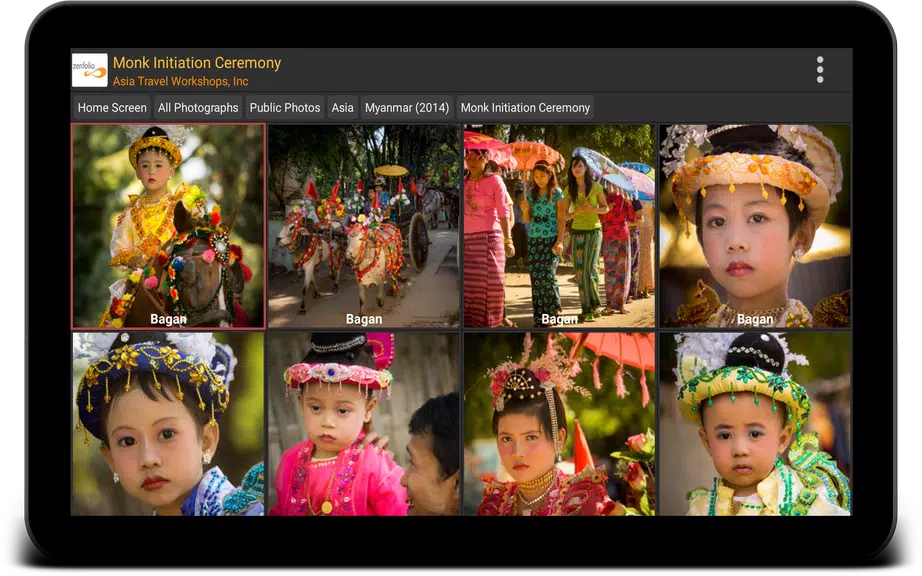The height and width of the screenshot is (576, 922).
Task: Tap the Monk Initiation Ceremony title
Action: tap(196, 62)
